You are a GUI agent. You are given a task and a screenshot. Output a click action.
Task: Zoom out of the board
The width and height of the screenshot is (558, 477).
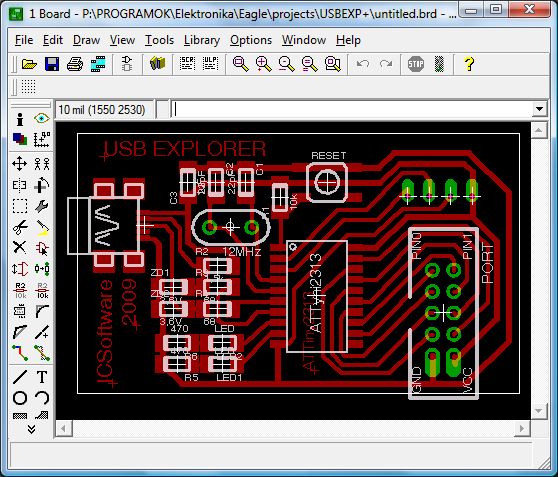pyautogui.click(x=286, y=64)
